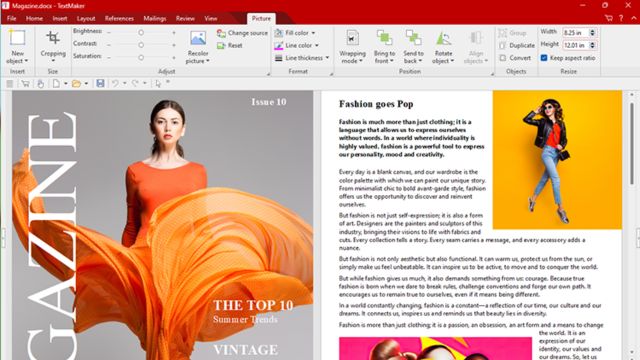Viewport: 640px width, 360px height.
Task: Adjust the Brightness slider handle
Action: [141, 32]
